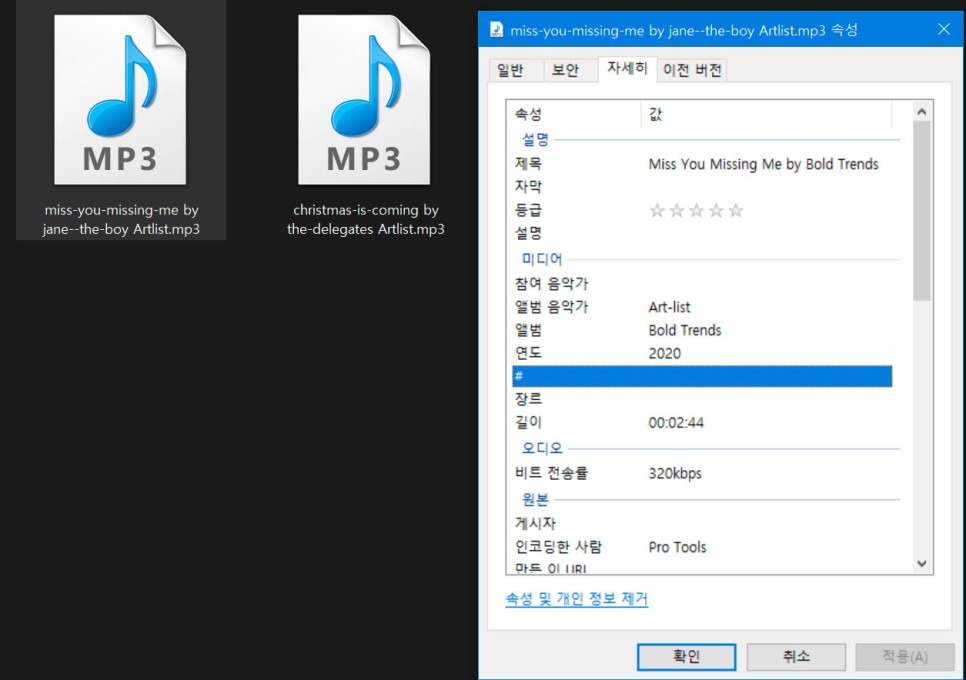Select the 자세히 tab
The width and height of the screenshot is (966, 680).
pos(626,70)
